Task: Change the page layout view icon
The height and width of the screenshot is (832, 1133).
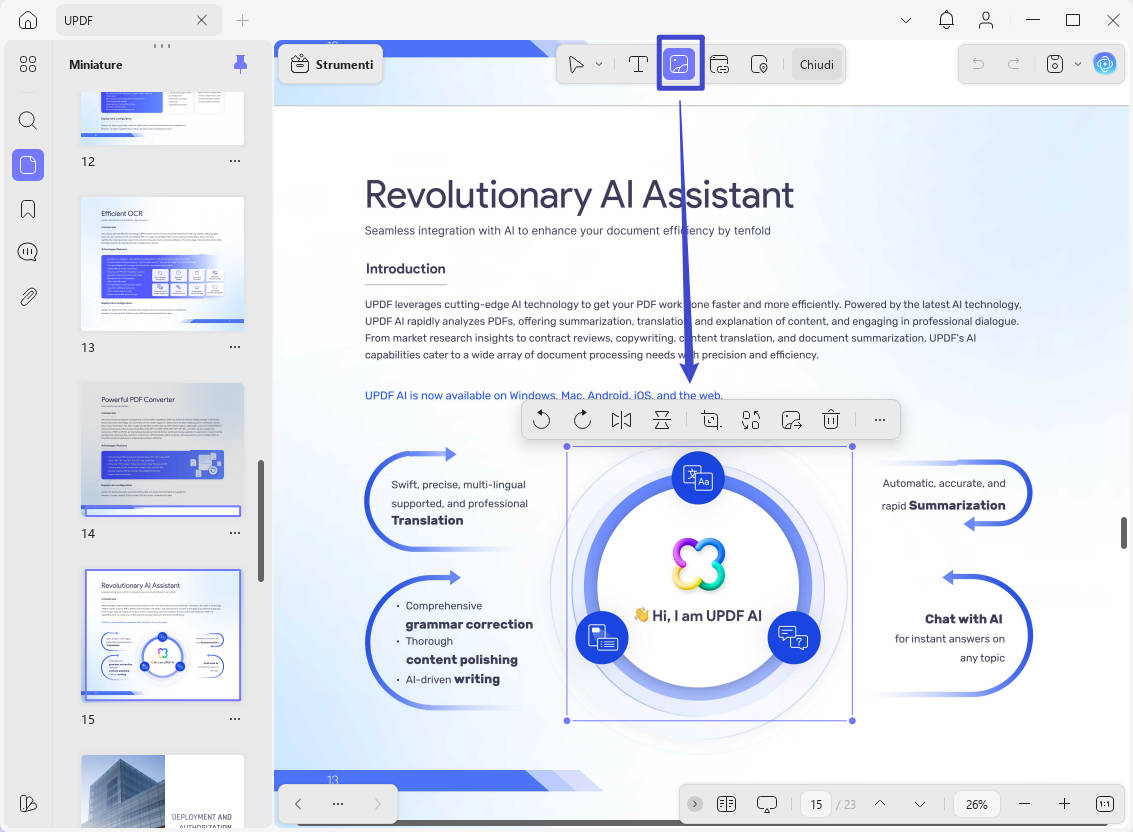Action: pos(726,804)
